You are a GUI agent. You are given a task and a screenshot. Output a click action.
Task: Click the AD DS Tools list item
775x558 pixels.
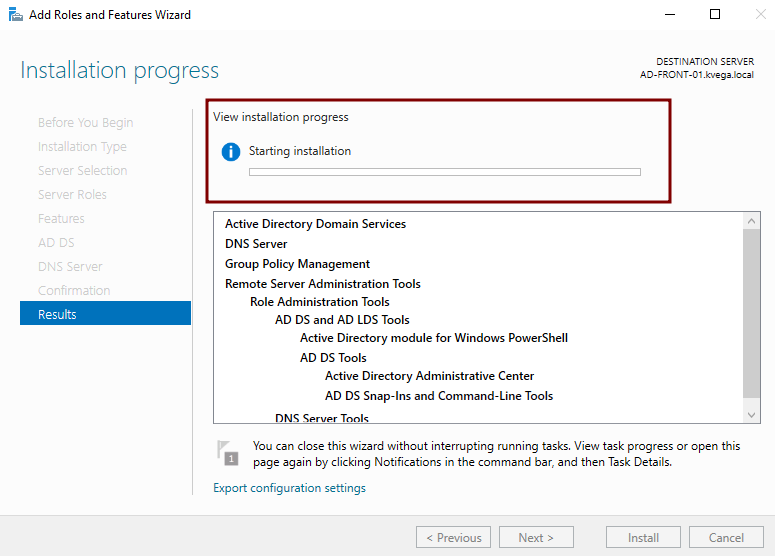(x=333, y=358)
